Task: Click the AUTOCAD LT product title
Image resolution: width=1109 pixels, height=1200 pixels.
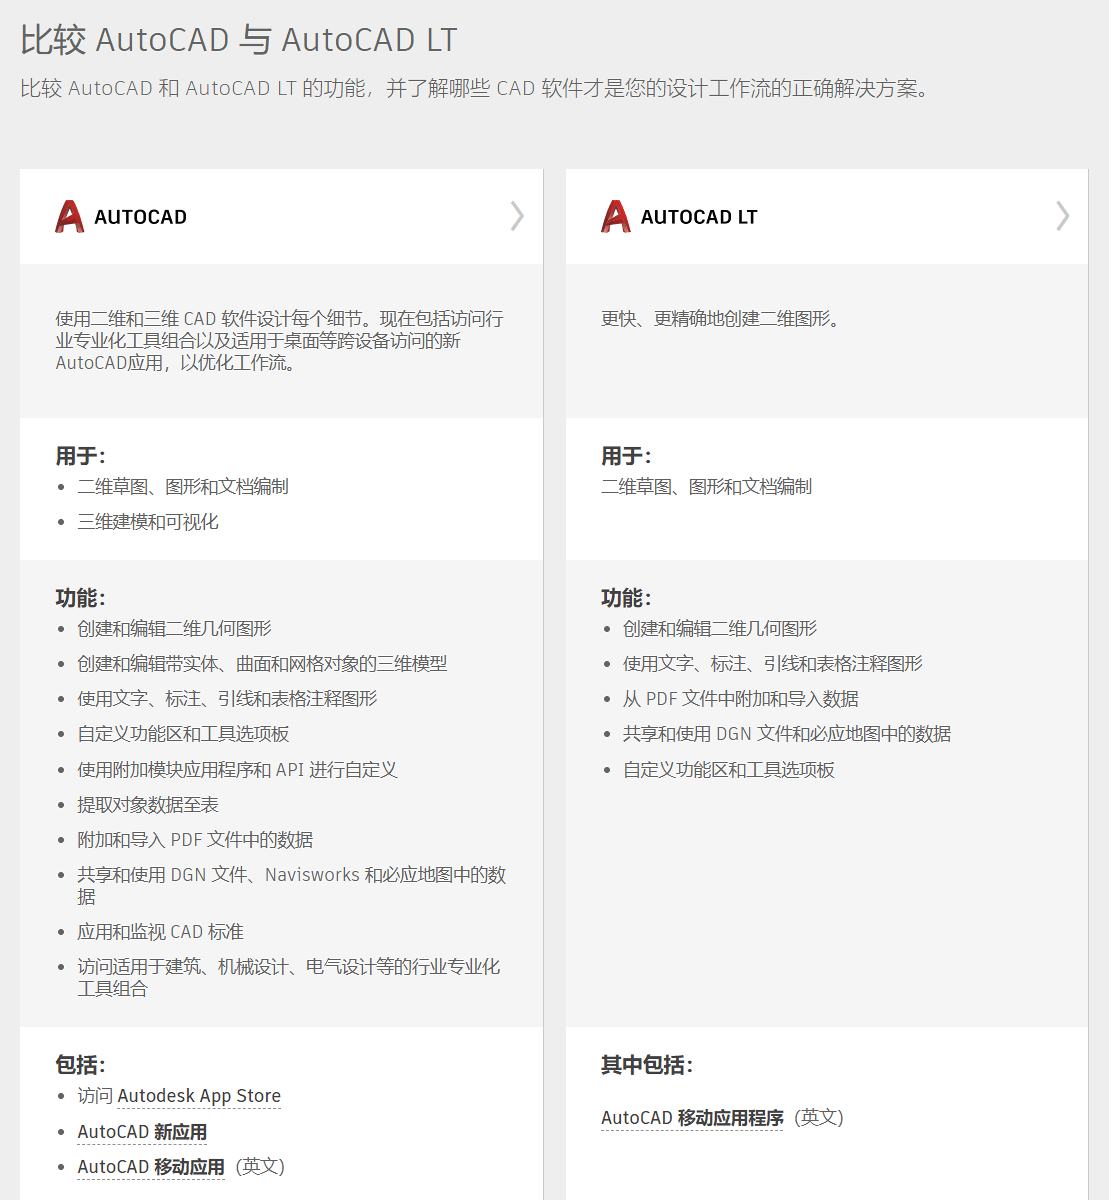Action: [699, 217]
